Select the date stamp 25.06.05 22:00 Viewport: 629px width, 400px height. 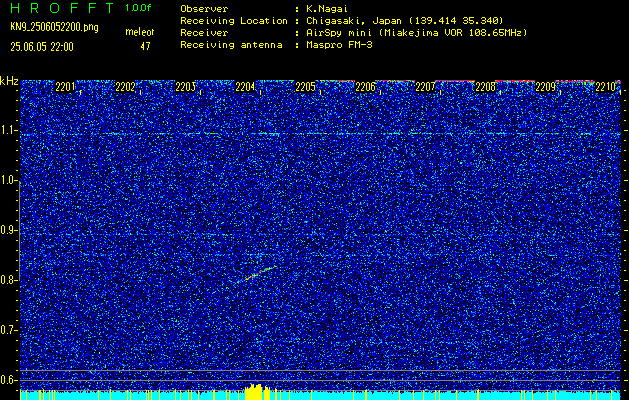[x=42, y=47]
